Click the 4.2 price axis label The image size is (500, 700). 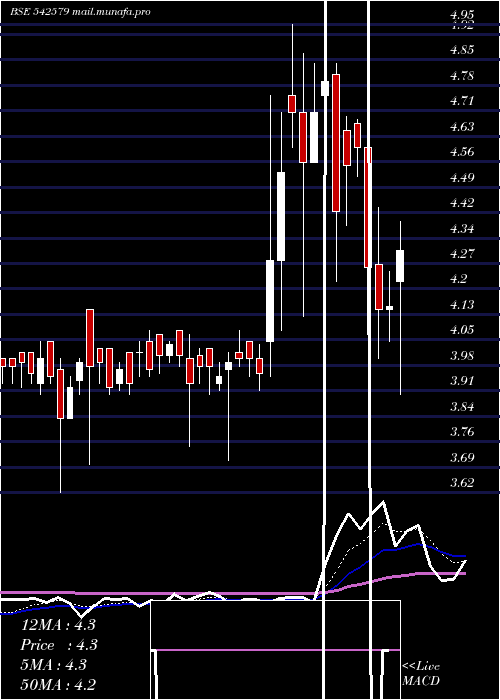pyautogui.click(x=458, y=279)
